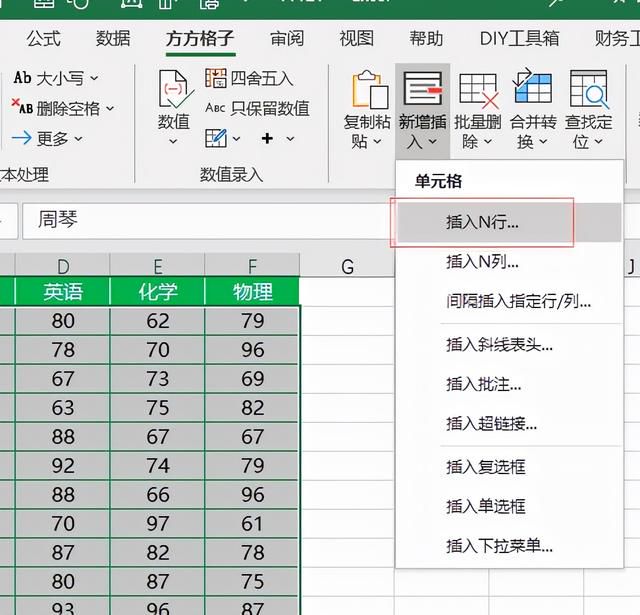
Task: Choose 插入斜线表头... menu item
Action: [509, 345]
